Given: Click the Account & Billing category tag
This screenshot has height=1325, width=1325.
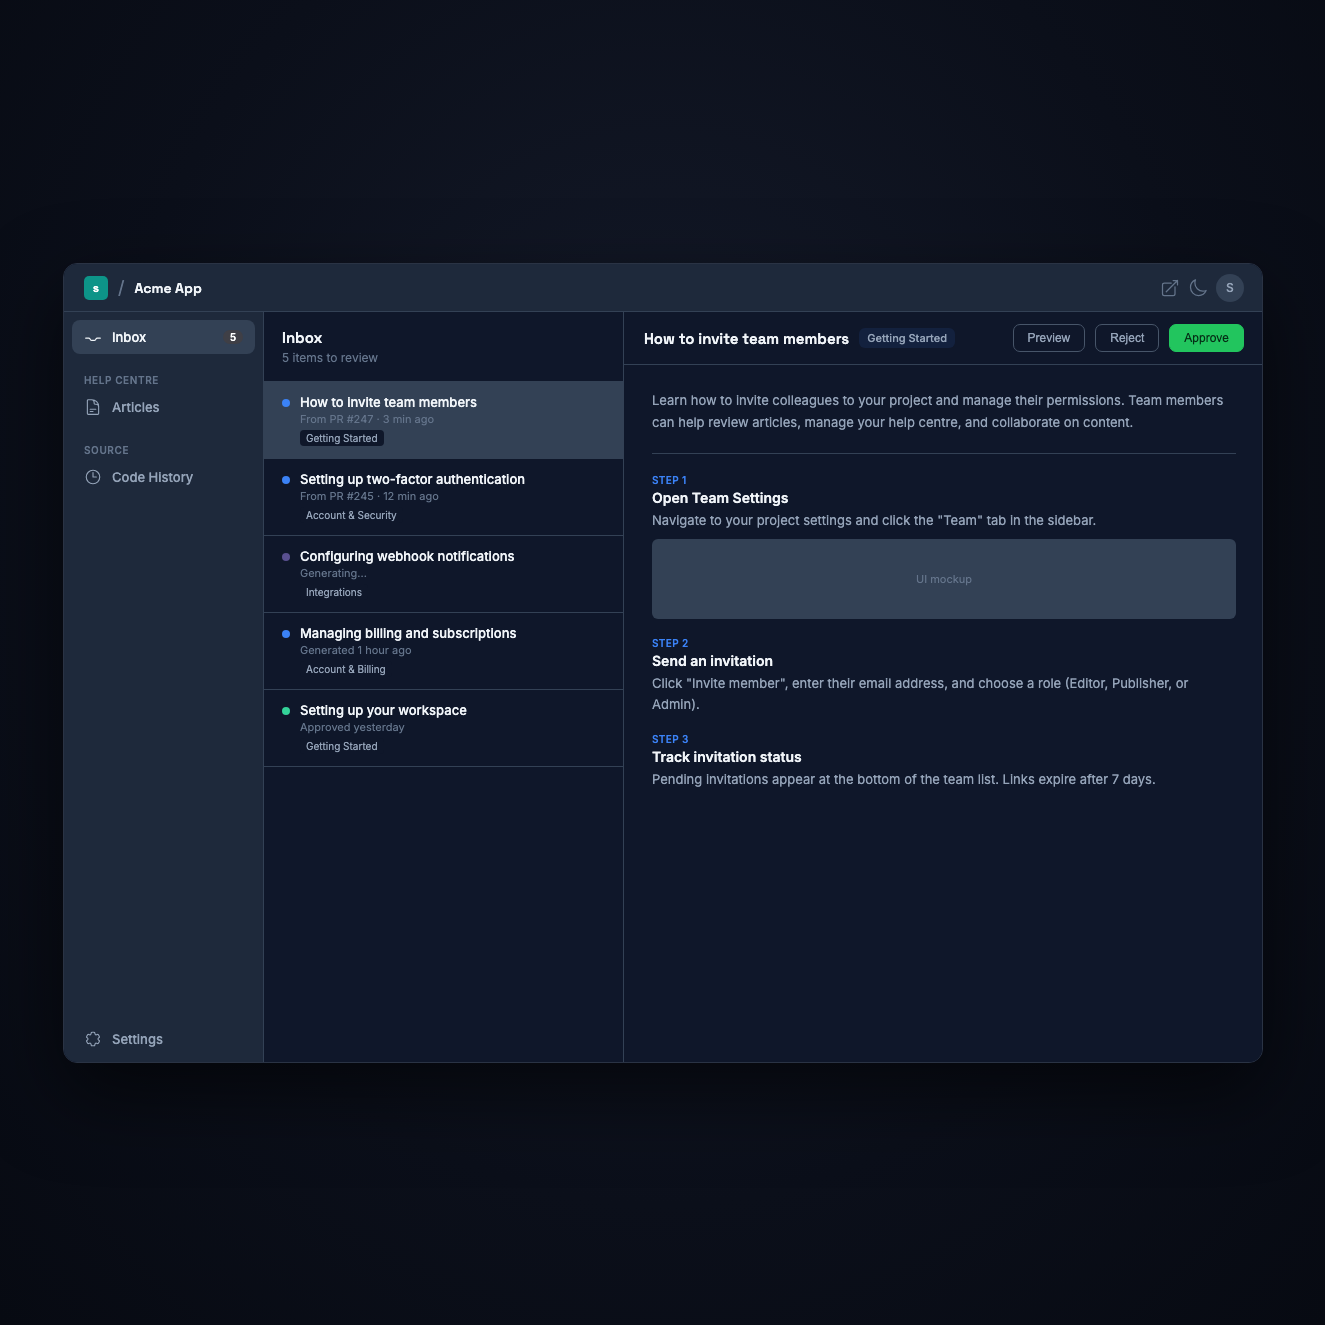Looking at the screenshot, I should click(x=346, y=670).
